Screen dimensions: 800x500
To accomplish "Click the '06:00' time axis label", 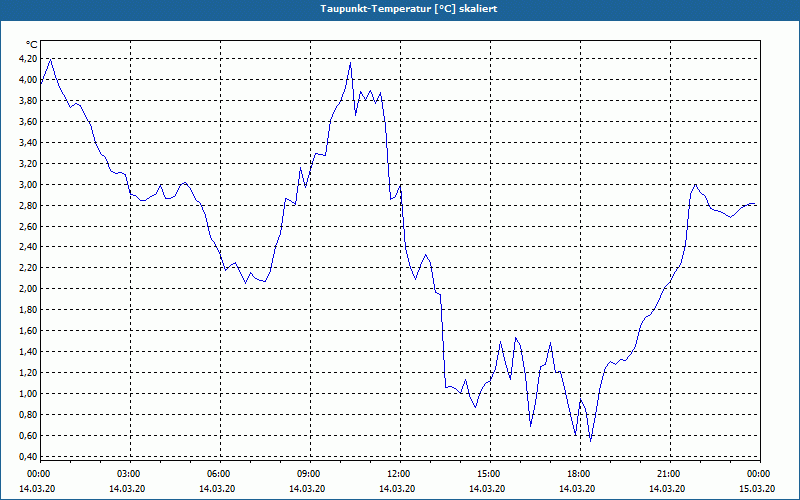I will pyautogui.click(x=217, y=474).
